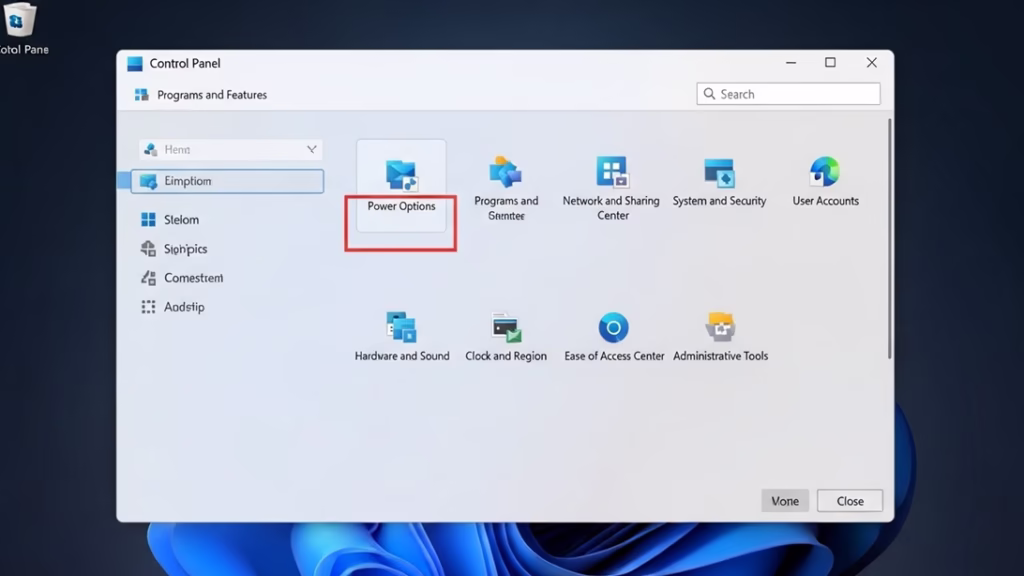The width and height of the screenshot is (1024, 576).
Task: Open Hardware and Sound icon
Action: pos(401,328)
